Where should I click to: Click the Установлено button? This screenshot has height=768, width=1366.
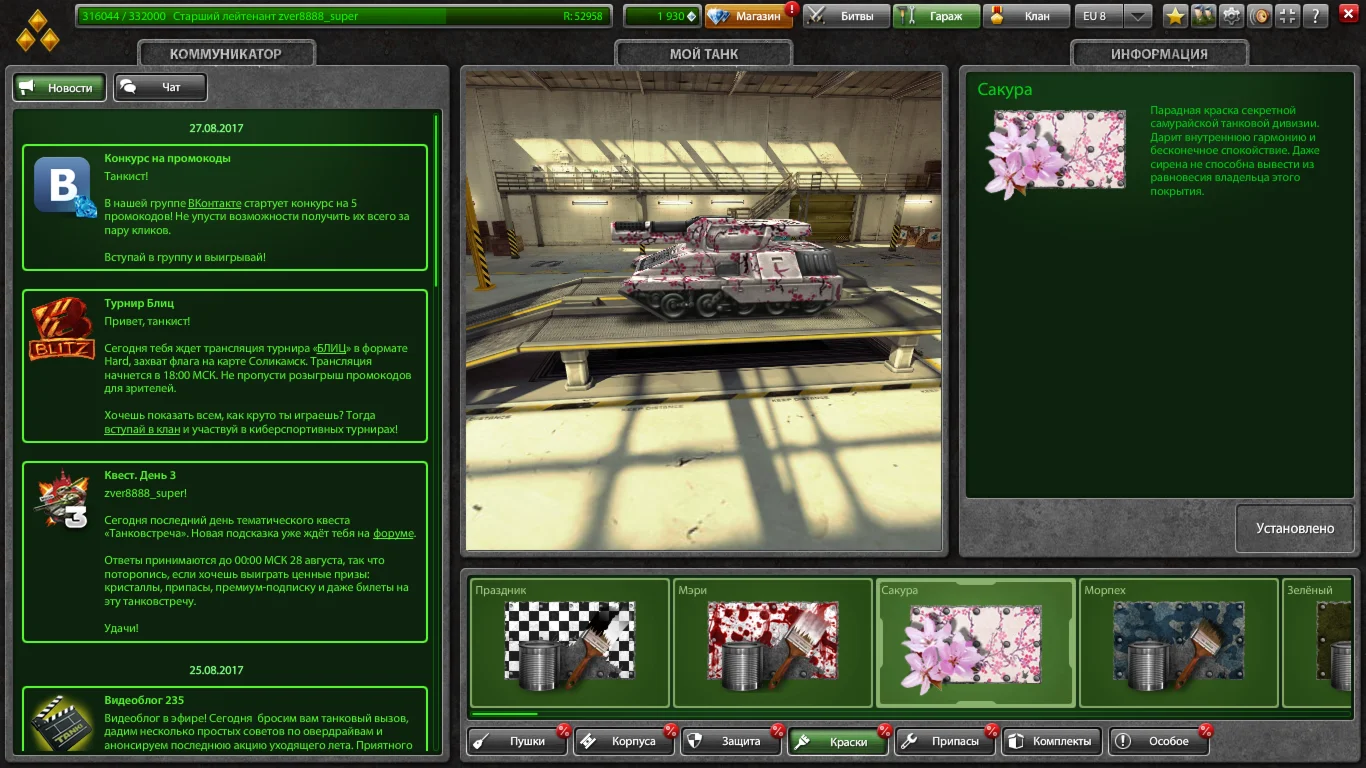(x=1295, y=528)
